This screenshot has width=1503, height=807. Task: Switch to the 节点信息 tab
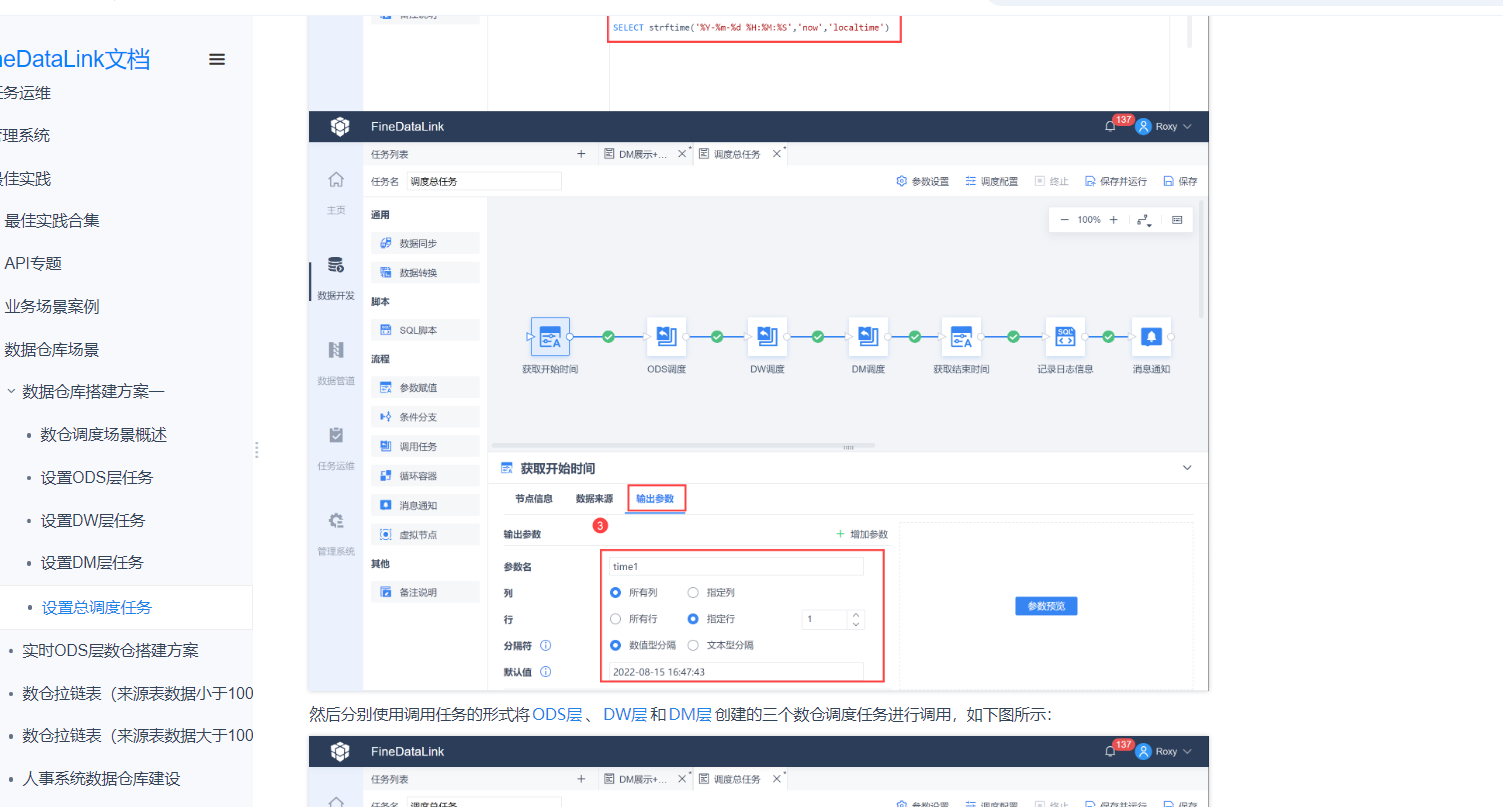click(533, 498)
